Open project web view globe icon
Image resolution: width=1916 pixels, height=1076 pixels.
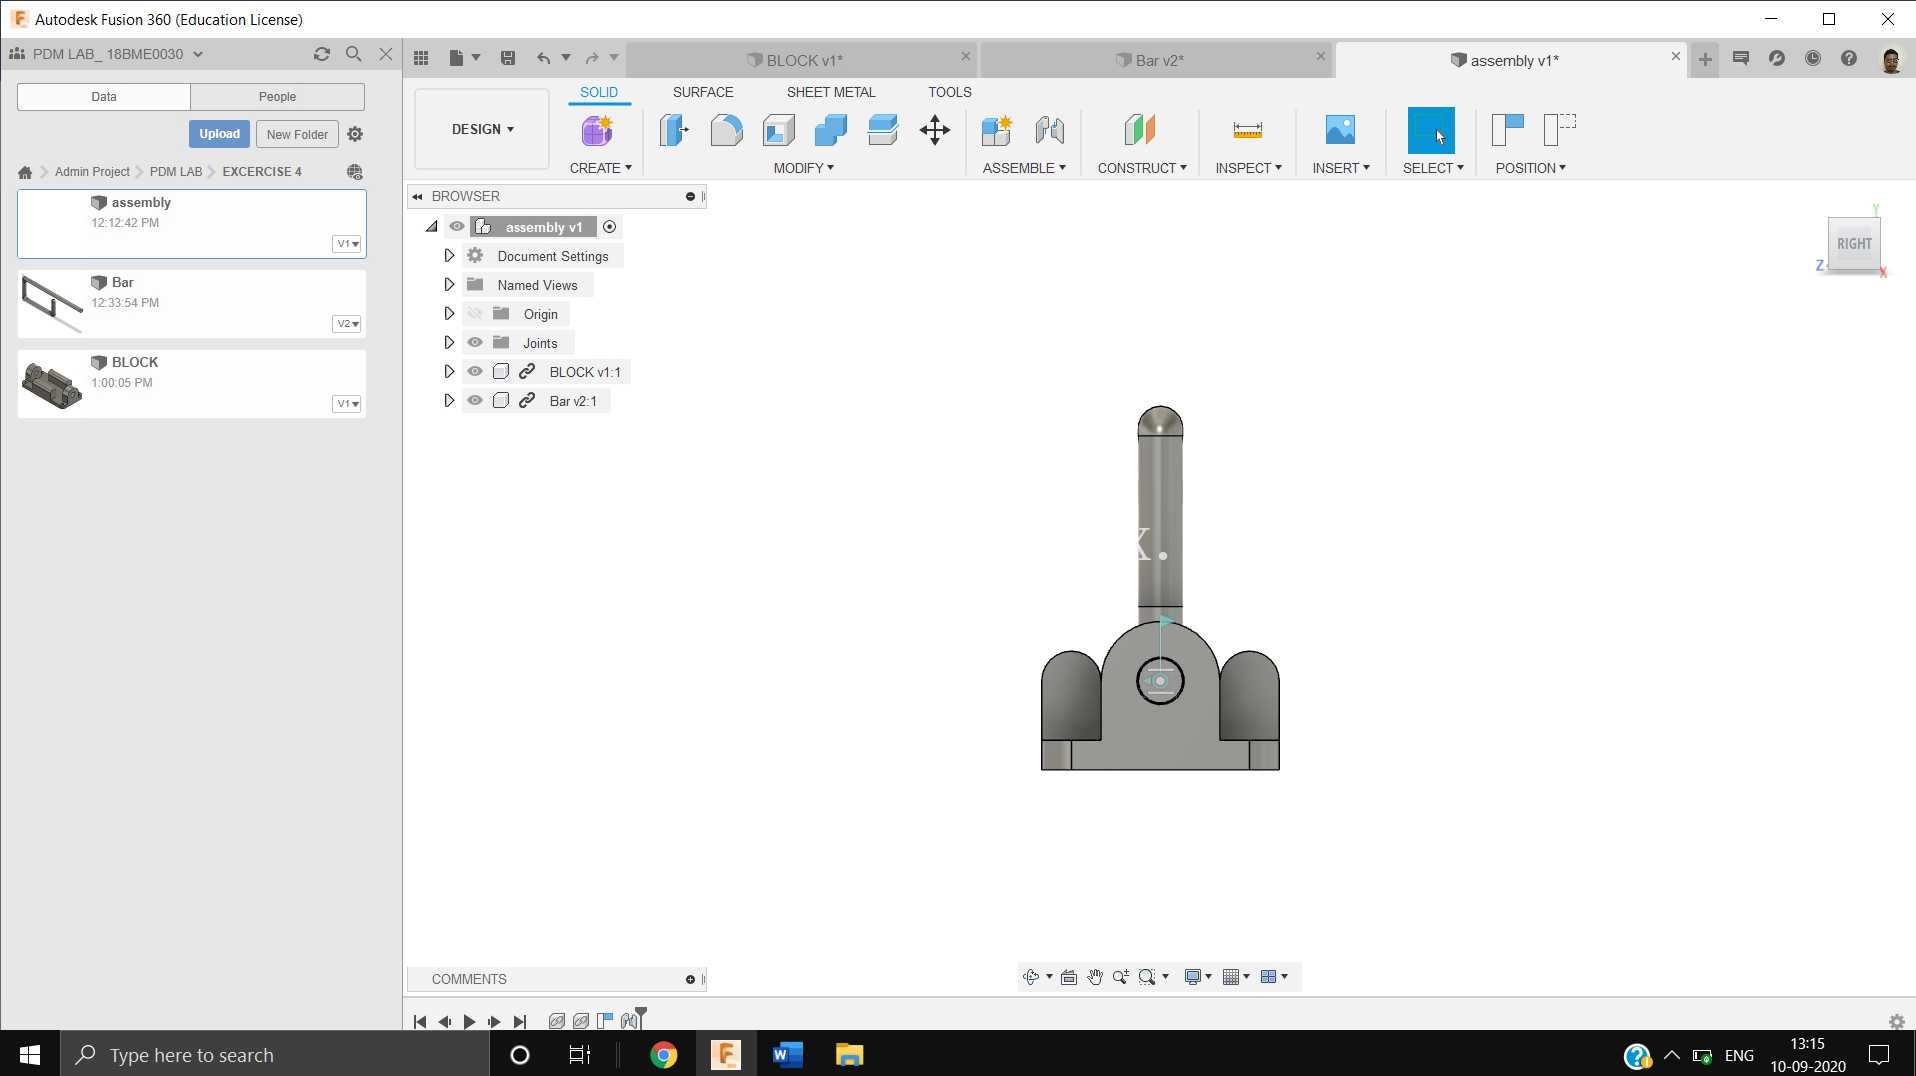(x=354, y=172)
